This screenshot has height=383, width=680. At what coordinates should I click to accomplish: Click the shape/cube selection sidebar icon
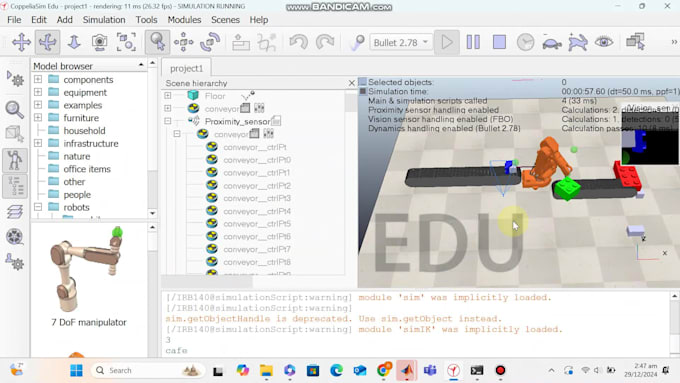(15, 134)
